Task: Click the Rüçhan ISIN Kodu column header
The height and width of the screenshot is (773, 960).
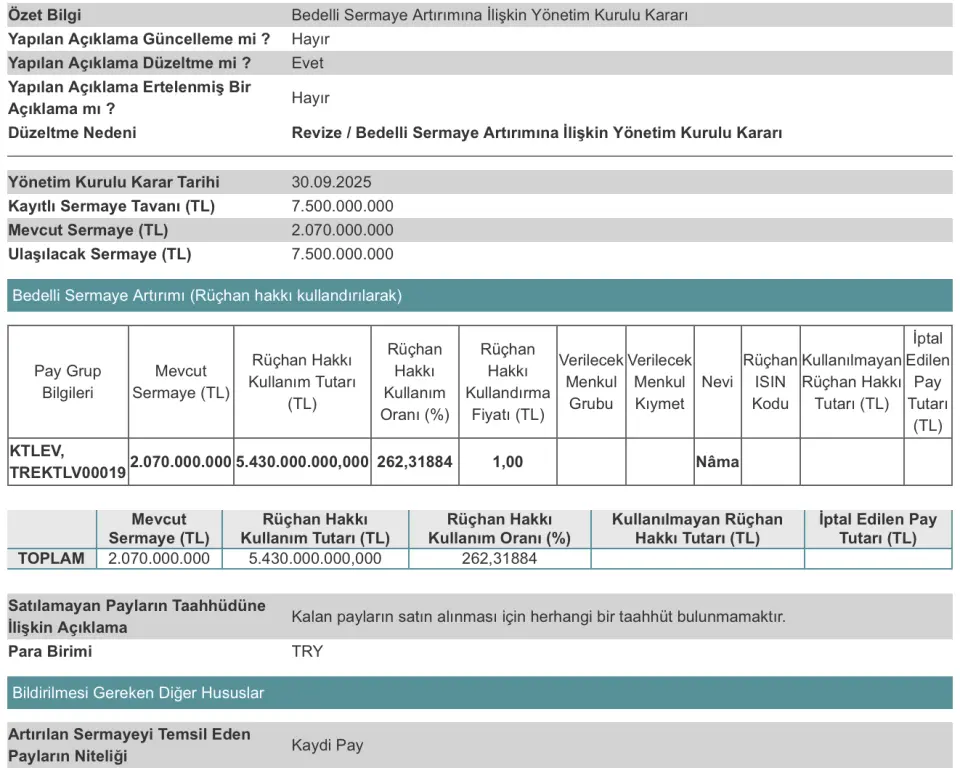Action: click(770, 381)
